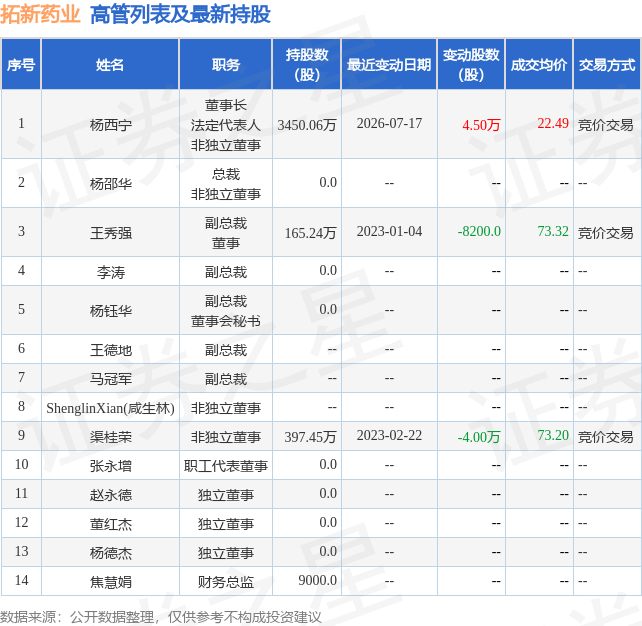Image resolution: width=642 pixels, height=626 pixels.
Task: Click row number 10
Action: coord(21,464)
